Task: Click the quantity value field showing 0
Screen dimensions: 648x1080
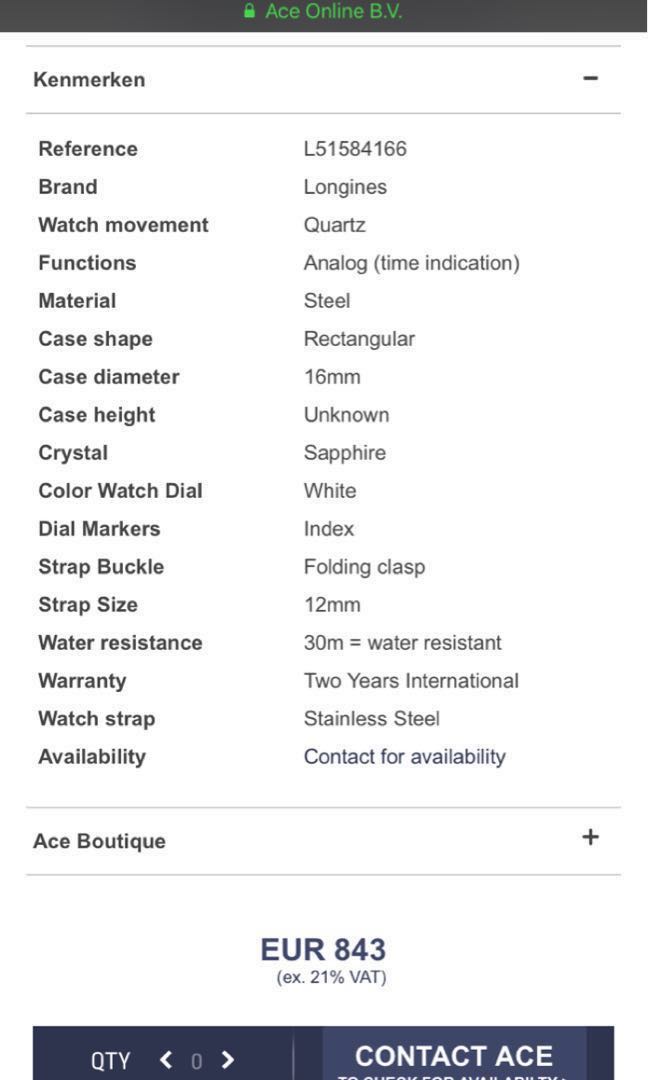Action: pos(197,1061)
